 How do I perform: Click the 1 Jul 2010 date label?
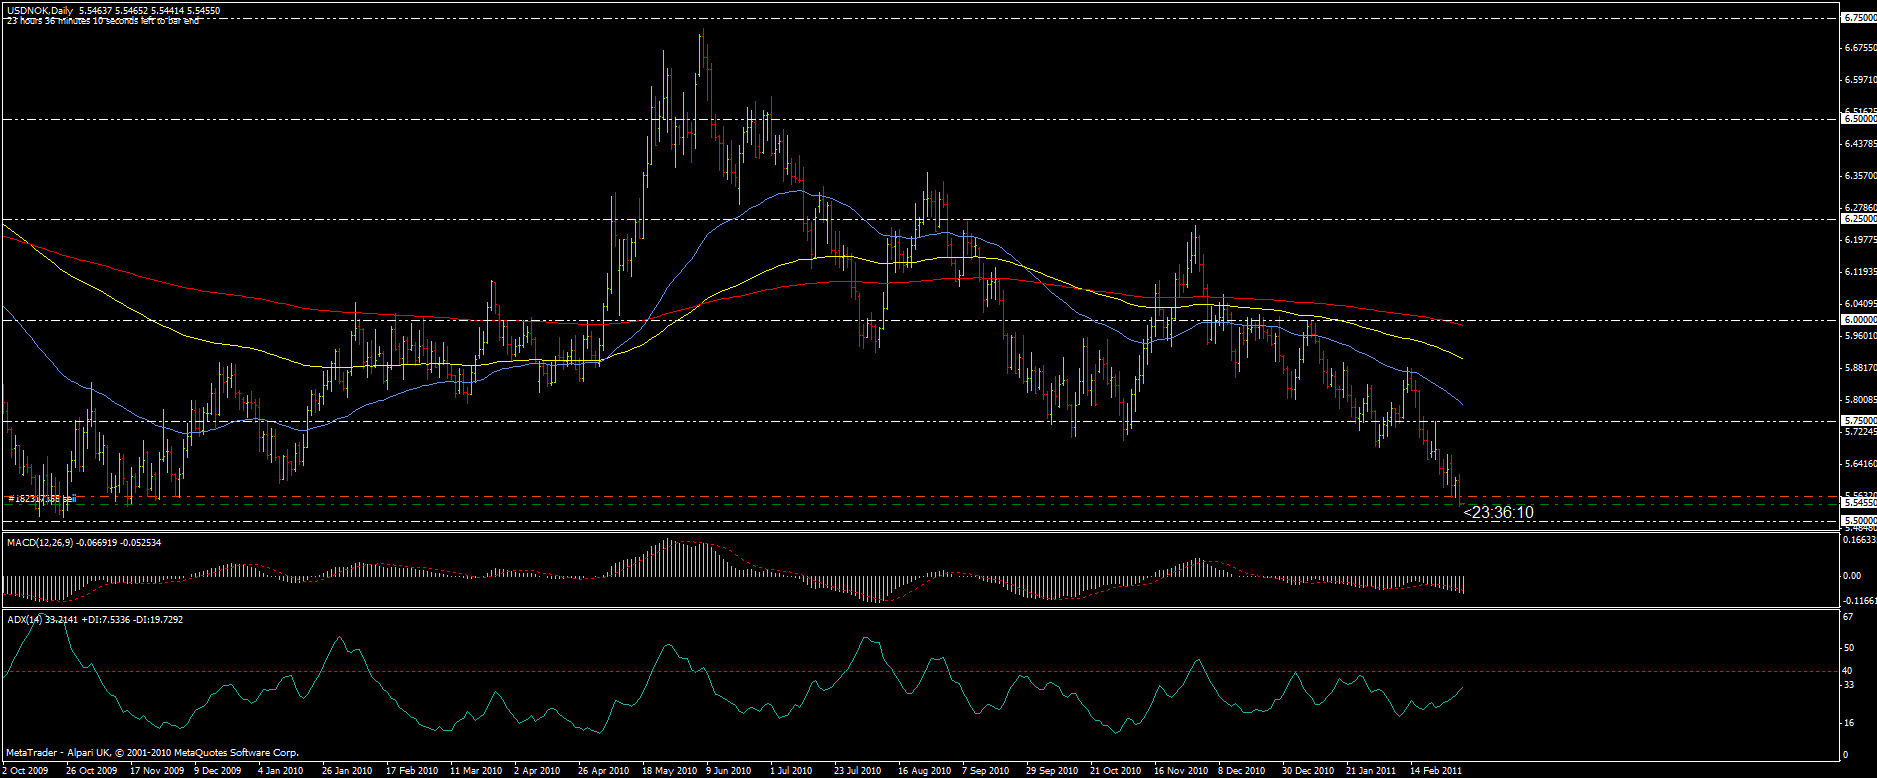pyautogui.click(x=791, y=771)
